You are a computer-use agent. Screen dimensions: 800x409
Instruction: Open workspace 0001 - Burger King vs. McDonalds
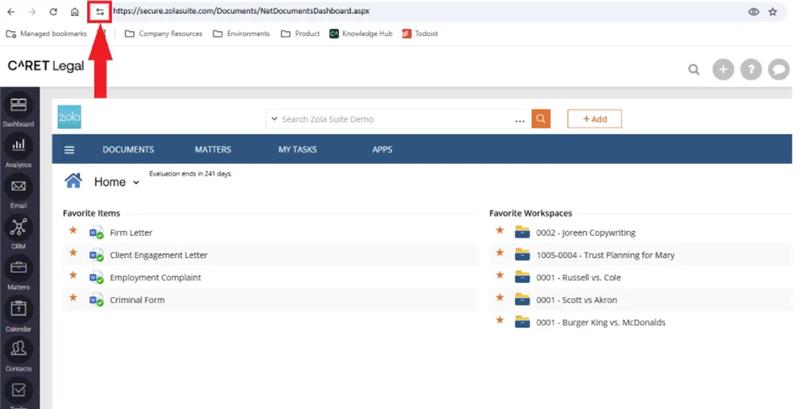click(601, 323)
